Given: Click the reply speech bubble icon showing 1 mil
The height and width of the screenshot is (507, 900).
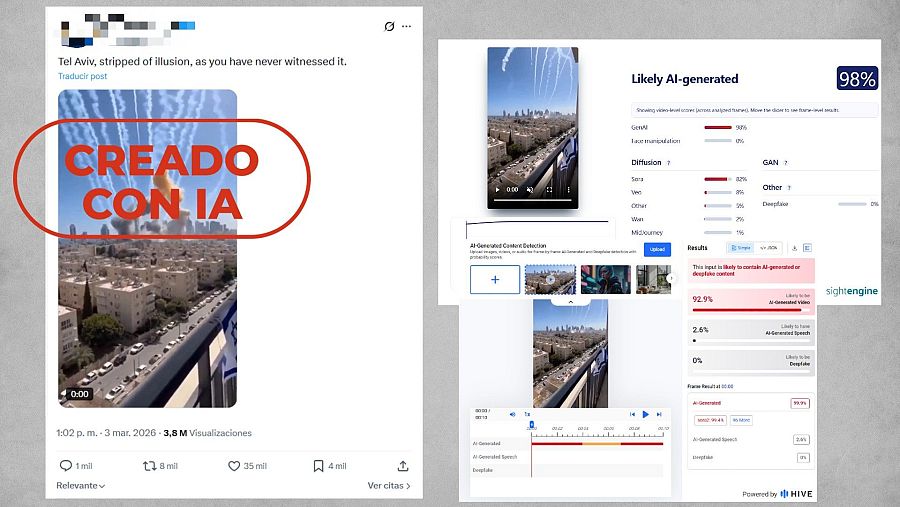Looking at the screenshot, I should 65,466.
